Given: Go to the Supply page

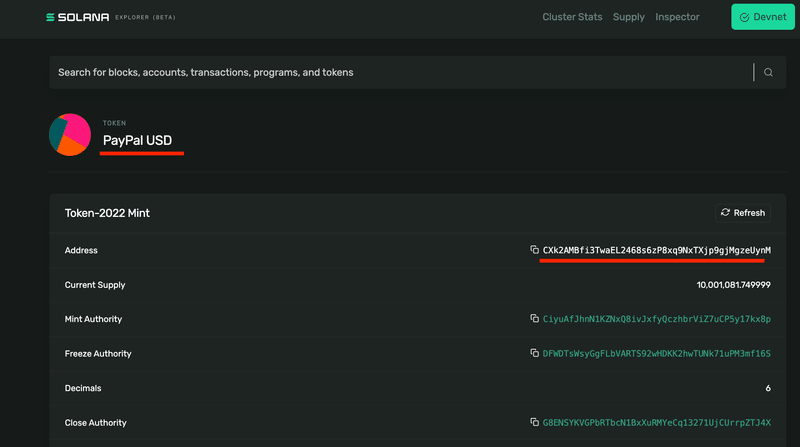Looking at the screenshot, I should (x=629, y=17).
